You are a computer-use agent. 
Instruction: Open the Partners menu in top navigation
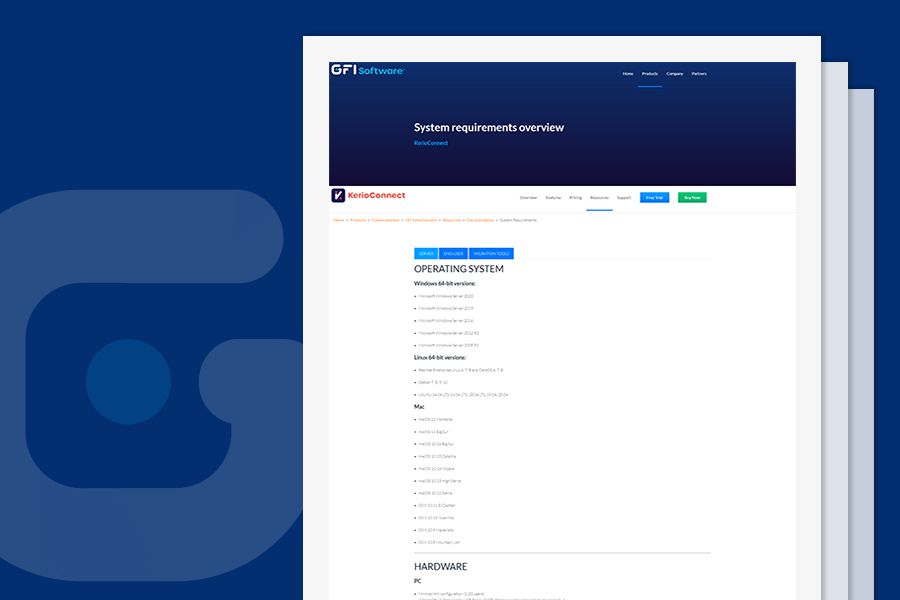[699, 73]
